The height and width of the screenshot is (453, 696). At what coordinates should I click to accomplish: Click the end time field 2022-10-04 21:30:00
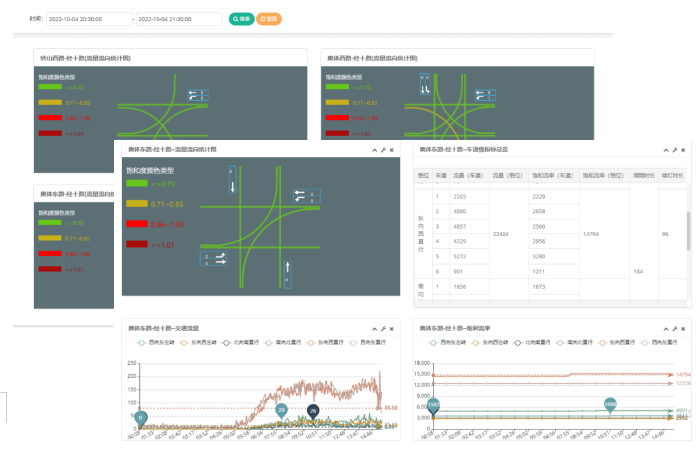[x=179, y=19]
